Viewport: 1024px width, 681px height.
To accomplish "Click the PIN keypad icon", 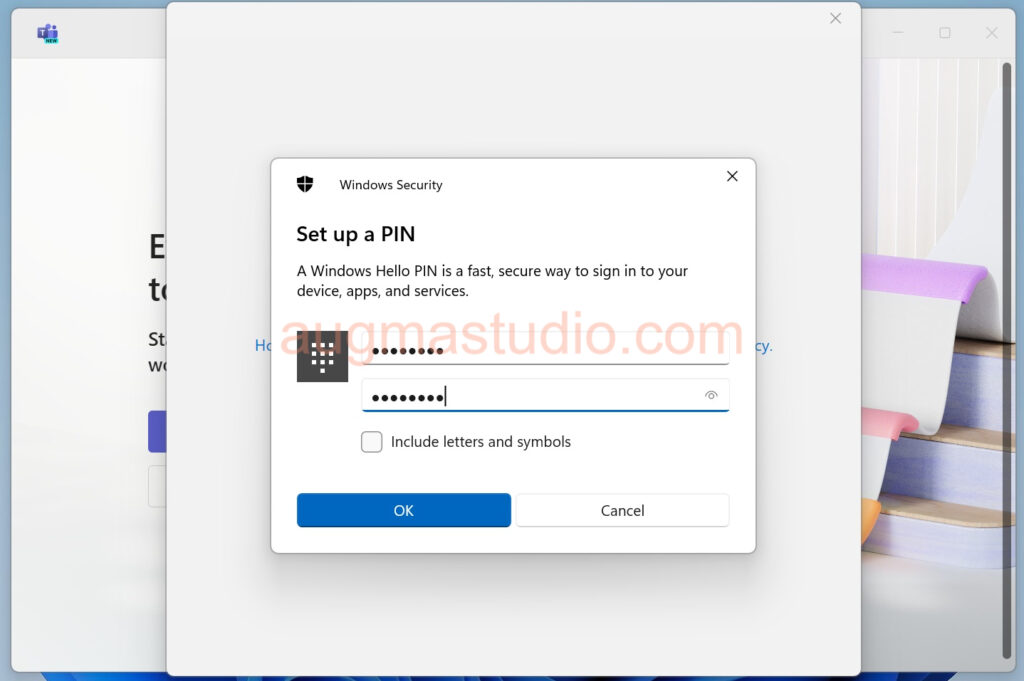I will (x=323, y=356).
